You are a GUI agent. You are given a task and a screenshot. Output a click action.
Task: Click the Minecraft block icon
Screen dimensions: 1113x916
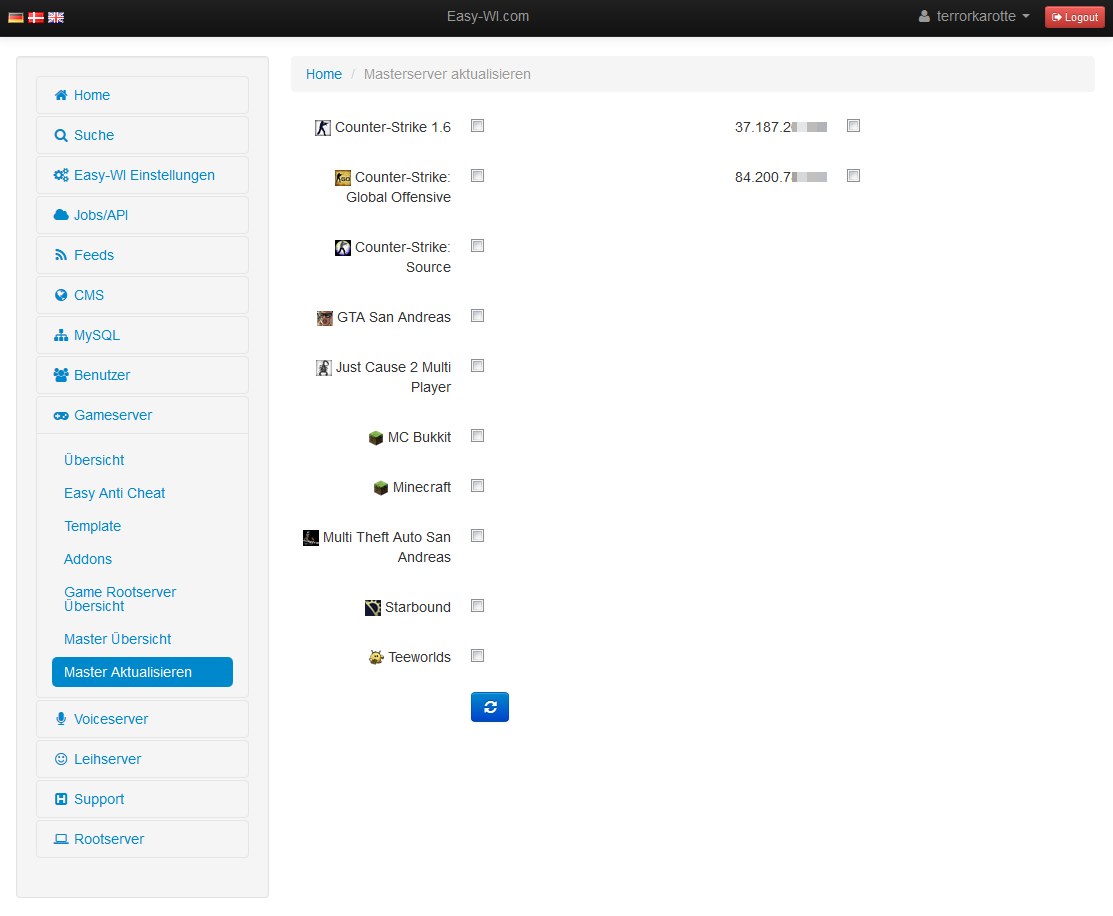point(380,487)
